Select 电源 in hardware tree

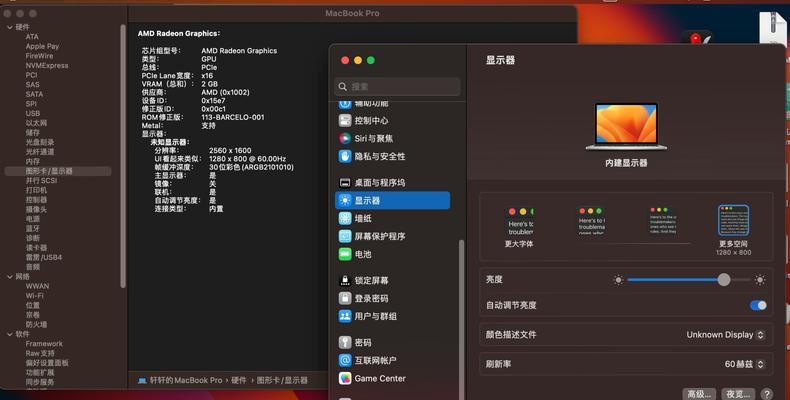[x=33, y=219]
